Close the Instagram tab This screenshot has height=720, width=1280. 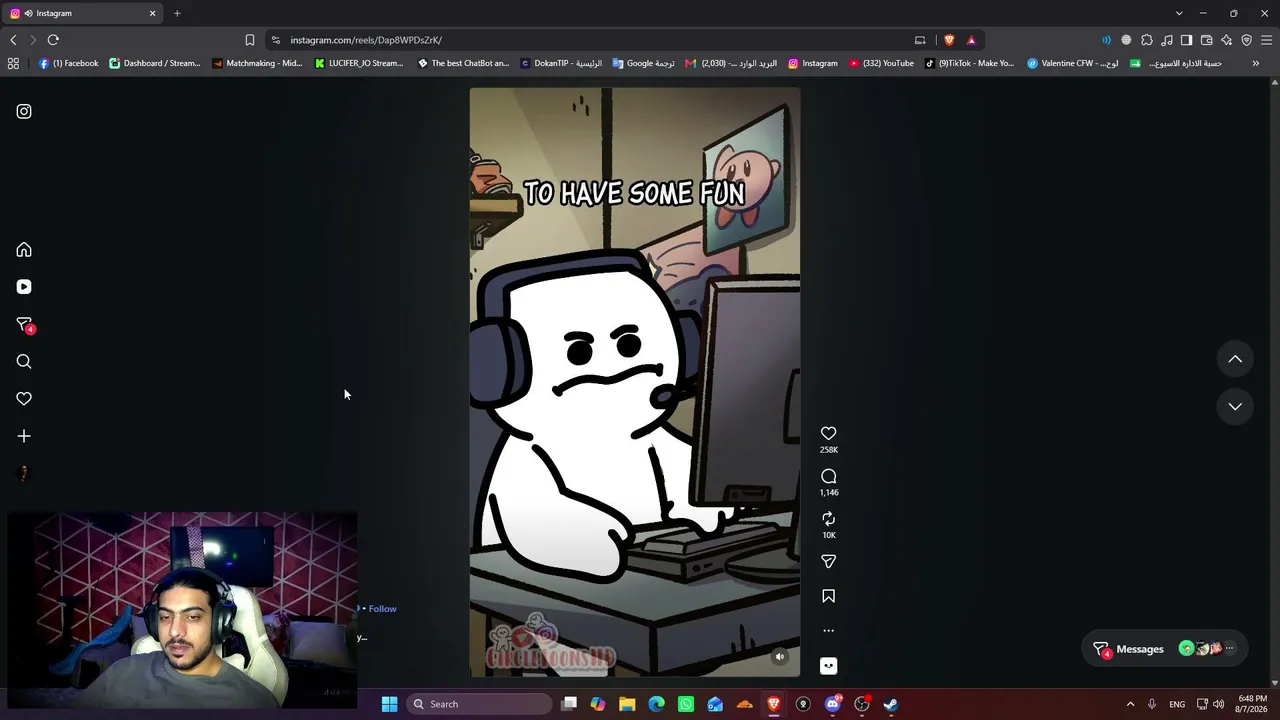pyautogui.click(x=153, y=13)
